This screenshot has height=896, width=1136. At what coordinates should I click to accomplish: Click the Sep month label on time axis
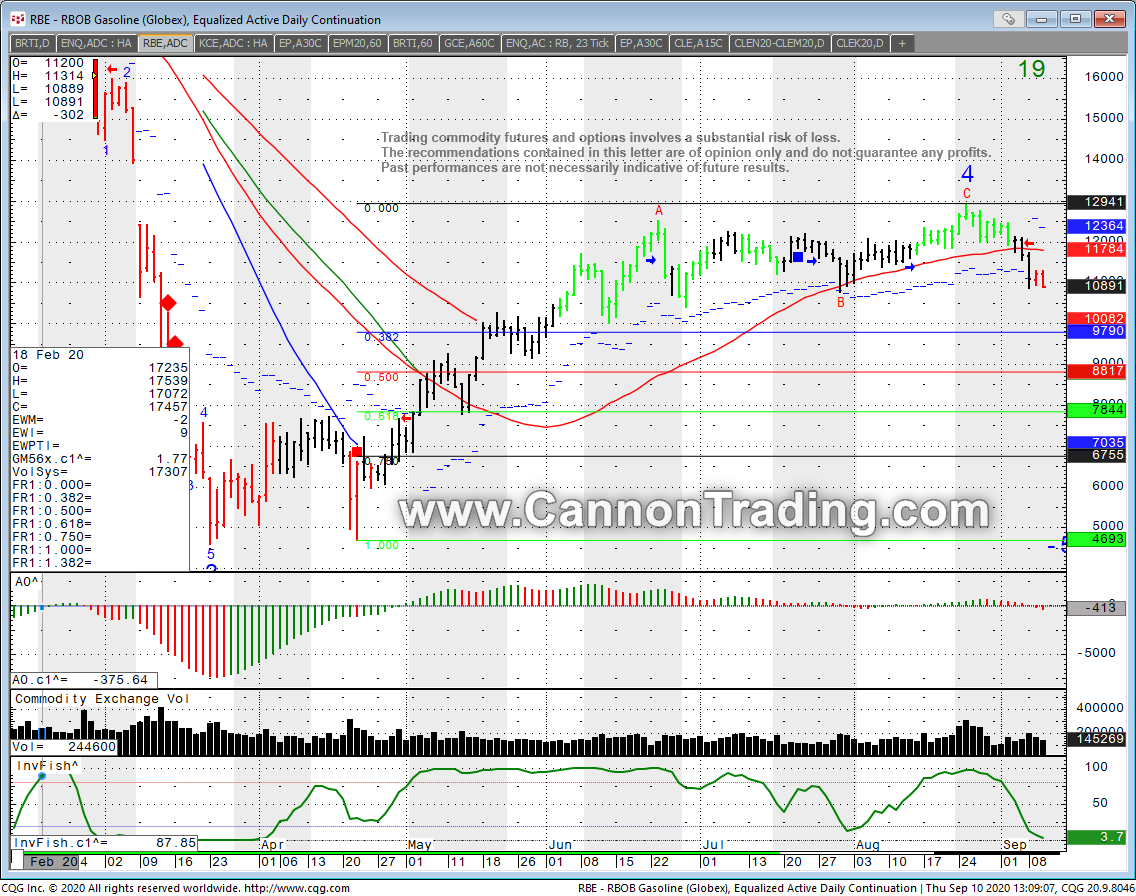tap(1014, 845)
